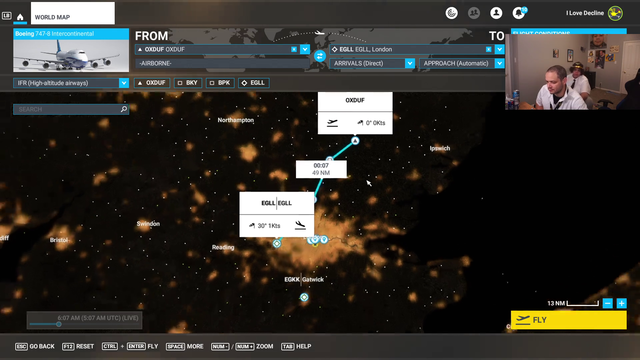Viewport: 640px width, 360px height.
Task: Select the BKY waypoint chip
Action: point(188,83)
